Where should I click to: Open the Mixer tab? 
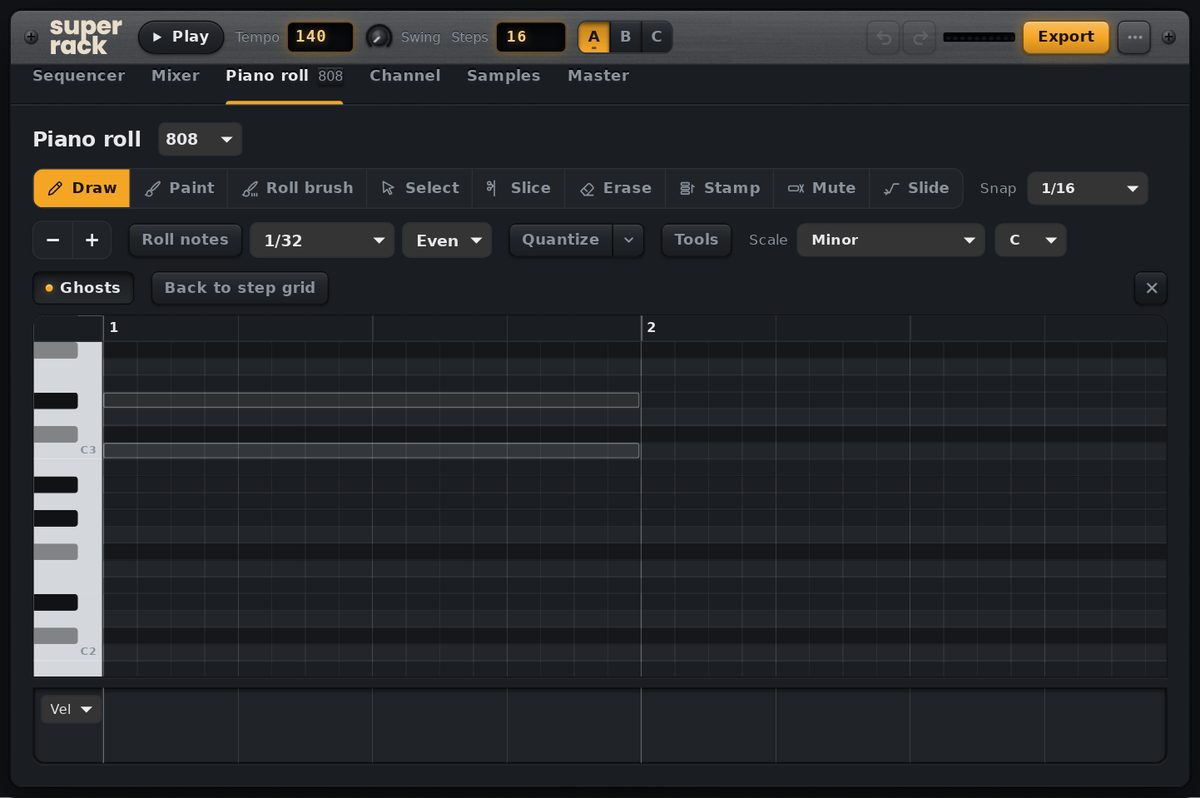pos(176,76)
